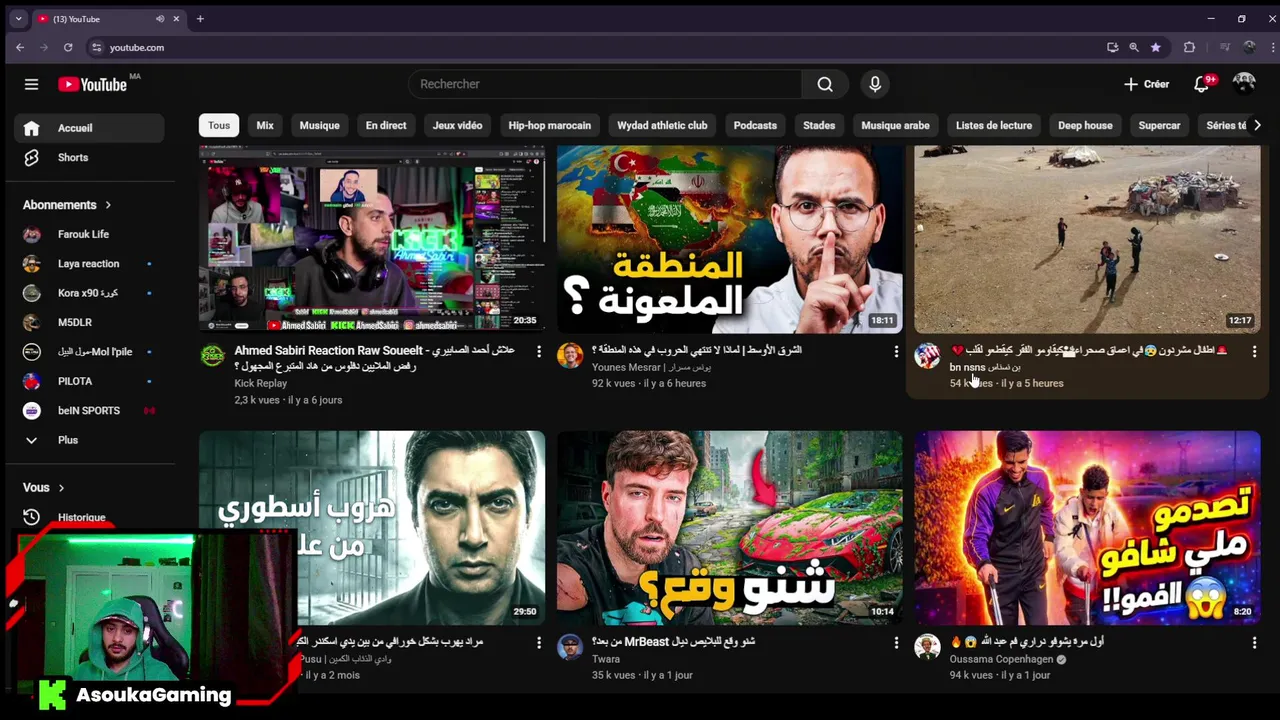Select the Tous filter chip
This screenshot has width=1280, height=720.
pyautogui.click(x=219, y=125)
